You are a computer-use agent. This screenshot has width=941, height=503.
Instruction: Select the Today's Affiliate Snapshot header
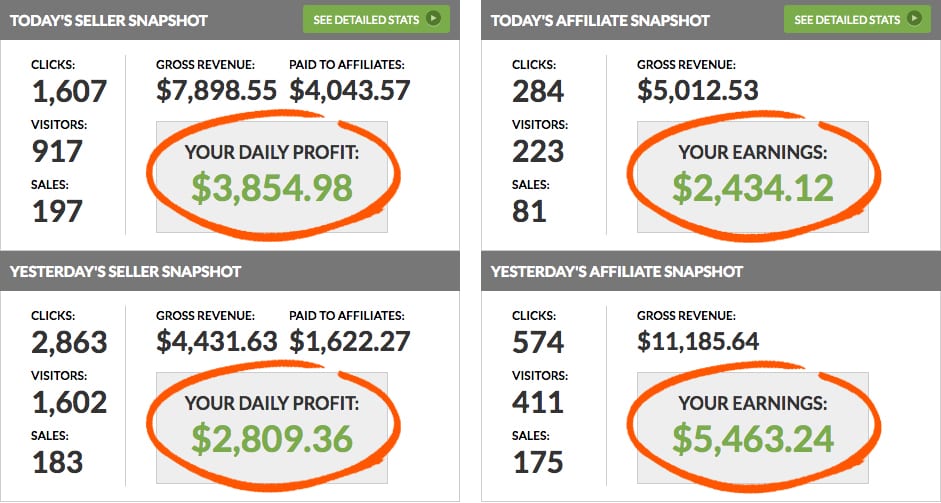(600, 20)
